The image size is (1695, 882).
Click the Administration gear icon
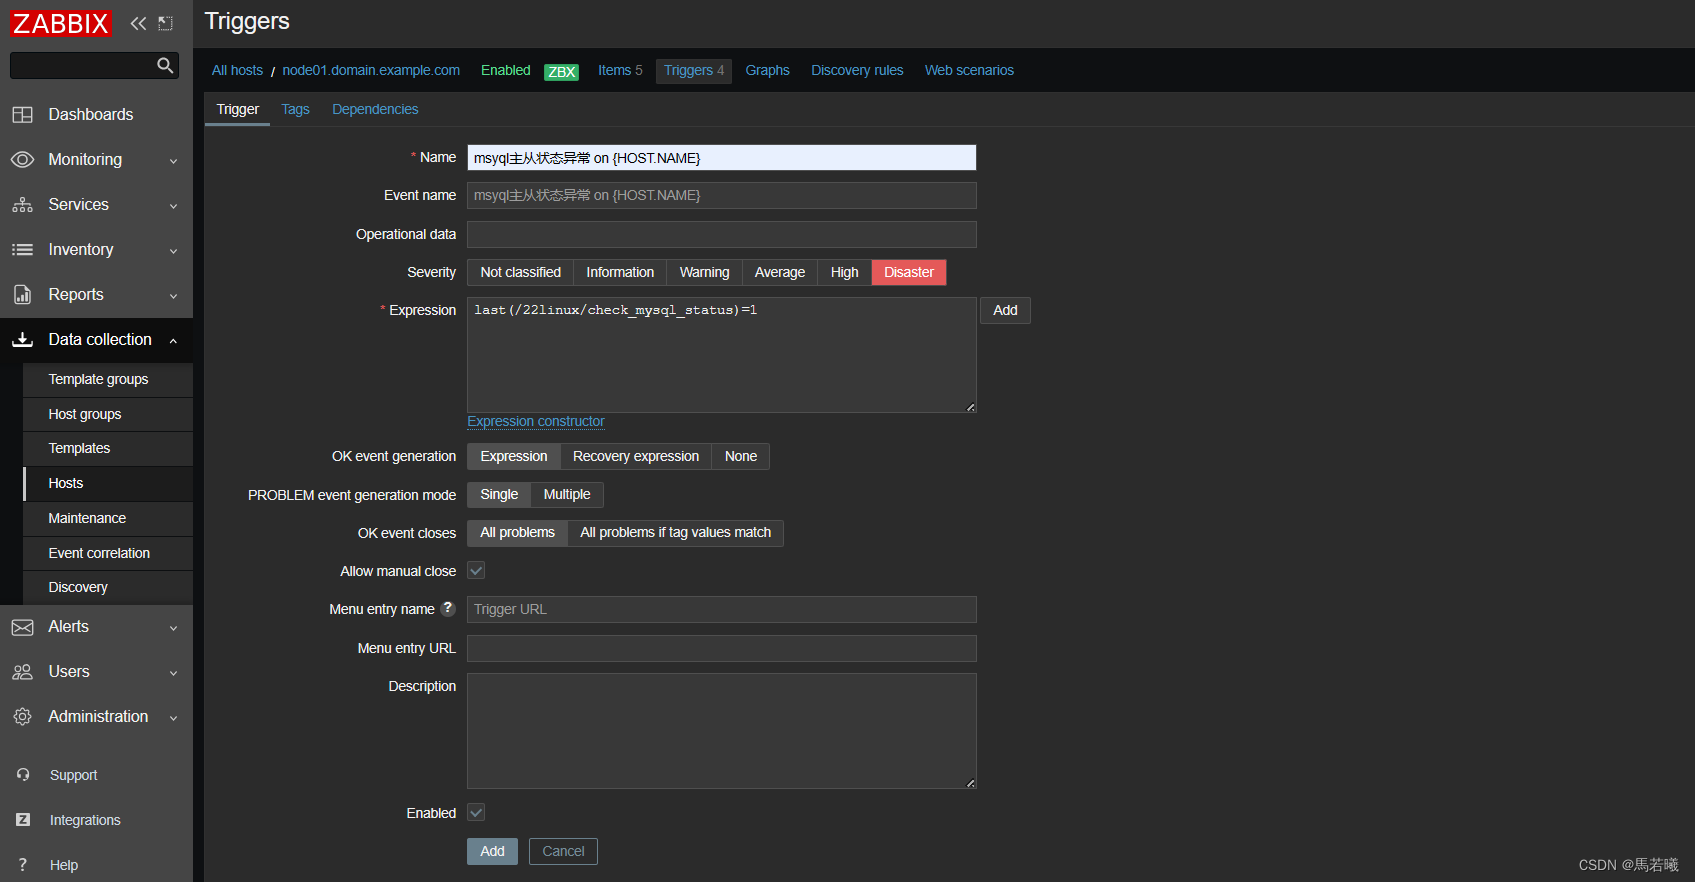click(22, 717)
